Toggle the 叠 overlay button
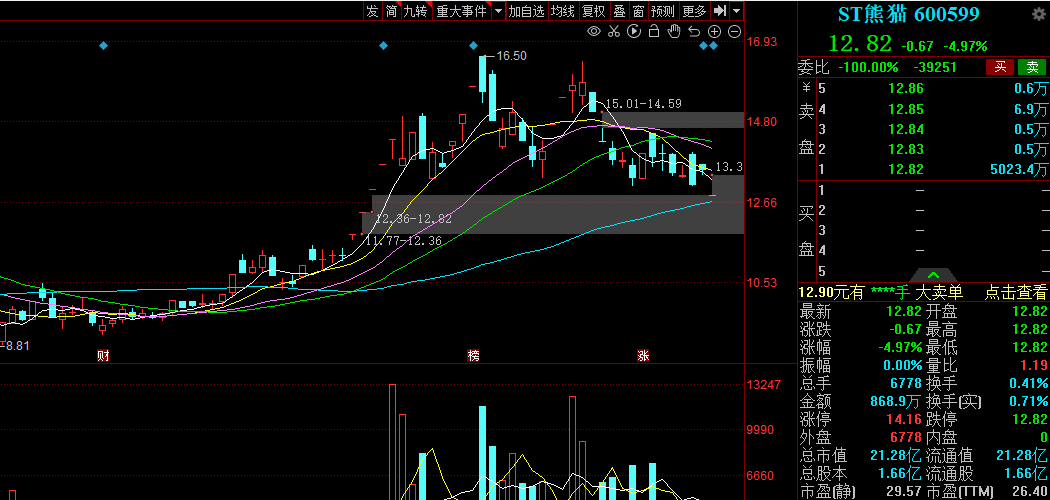 pyautogui.click(x=619, y=11)
